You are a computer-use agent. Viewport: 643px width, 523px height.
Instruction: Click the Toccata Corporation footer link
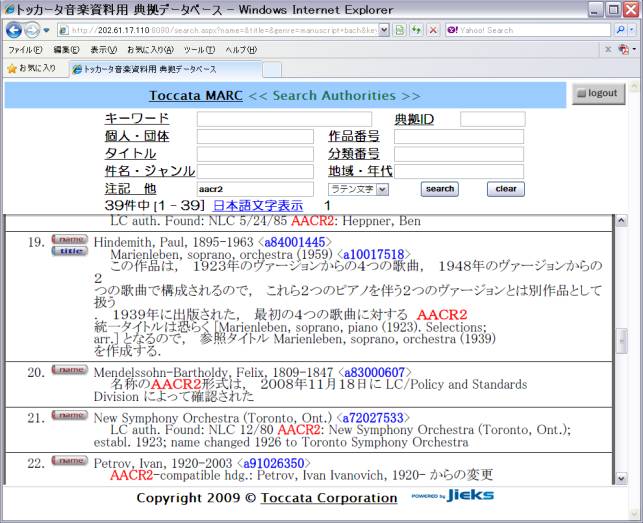point(329,498)
